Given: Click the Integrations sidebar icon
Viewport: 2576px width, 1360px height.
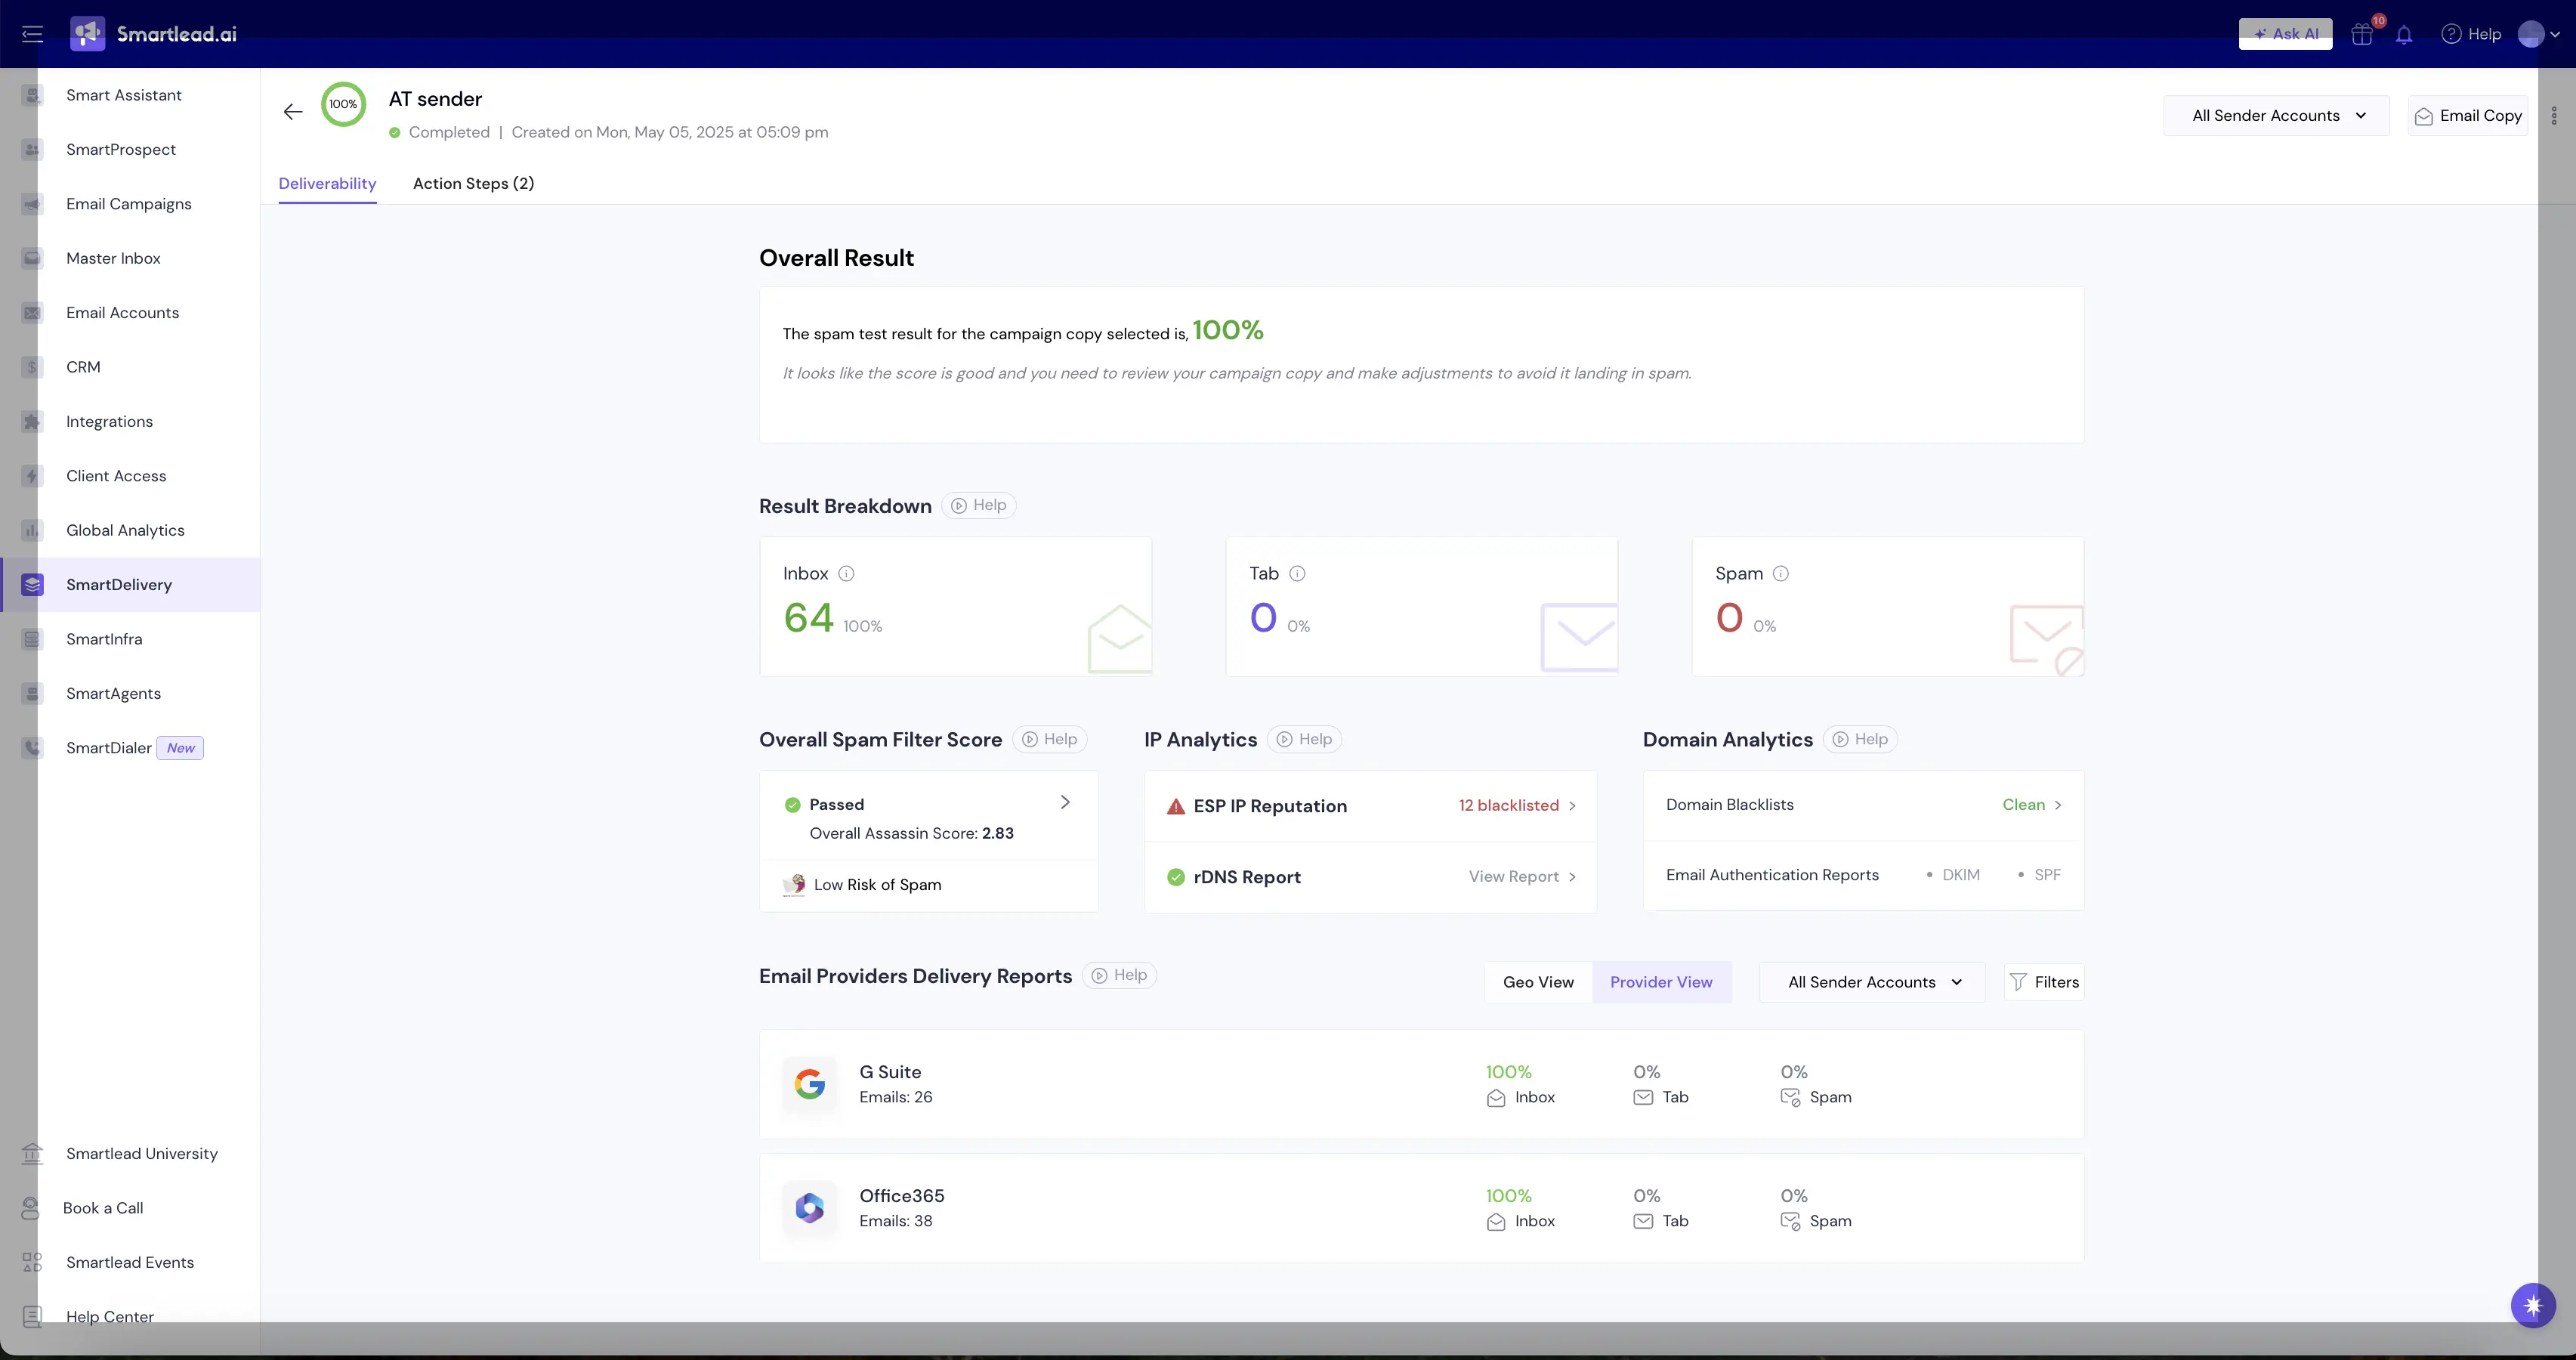Looking at the screenshot, I should (32, 422).
